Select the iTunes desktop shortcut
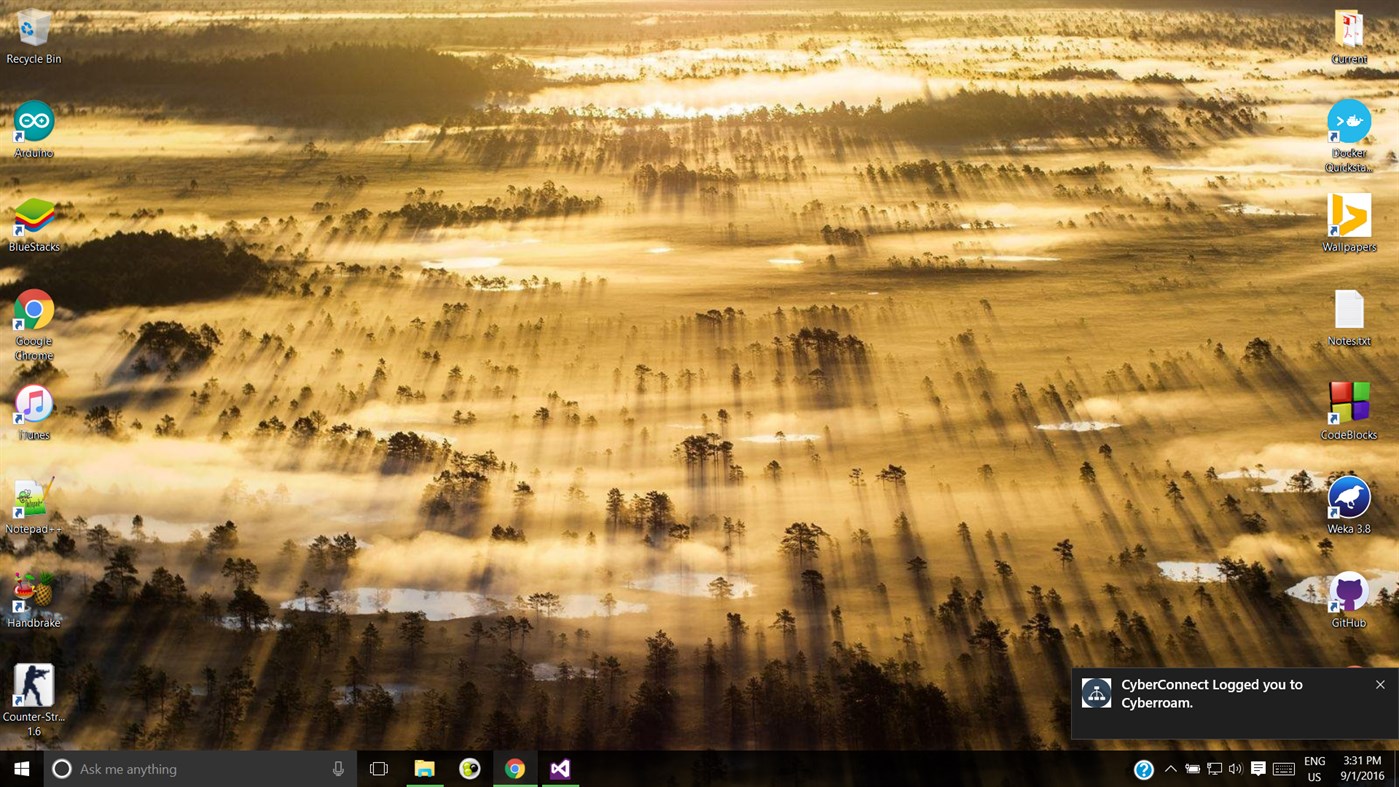Viewport: 1399px width, 787px height. coord(34,412)
